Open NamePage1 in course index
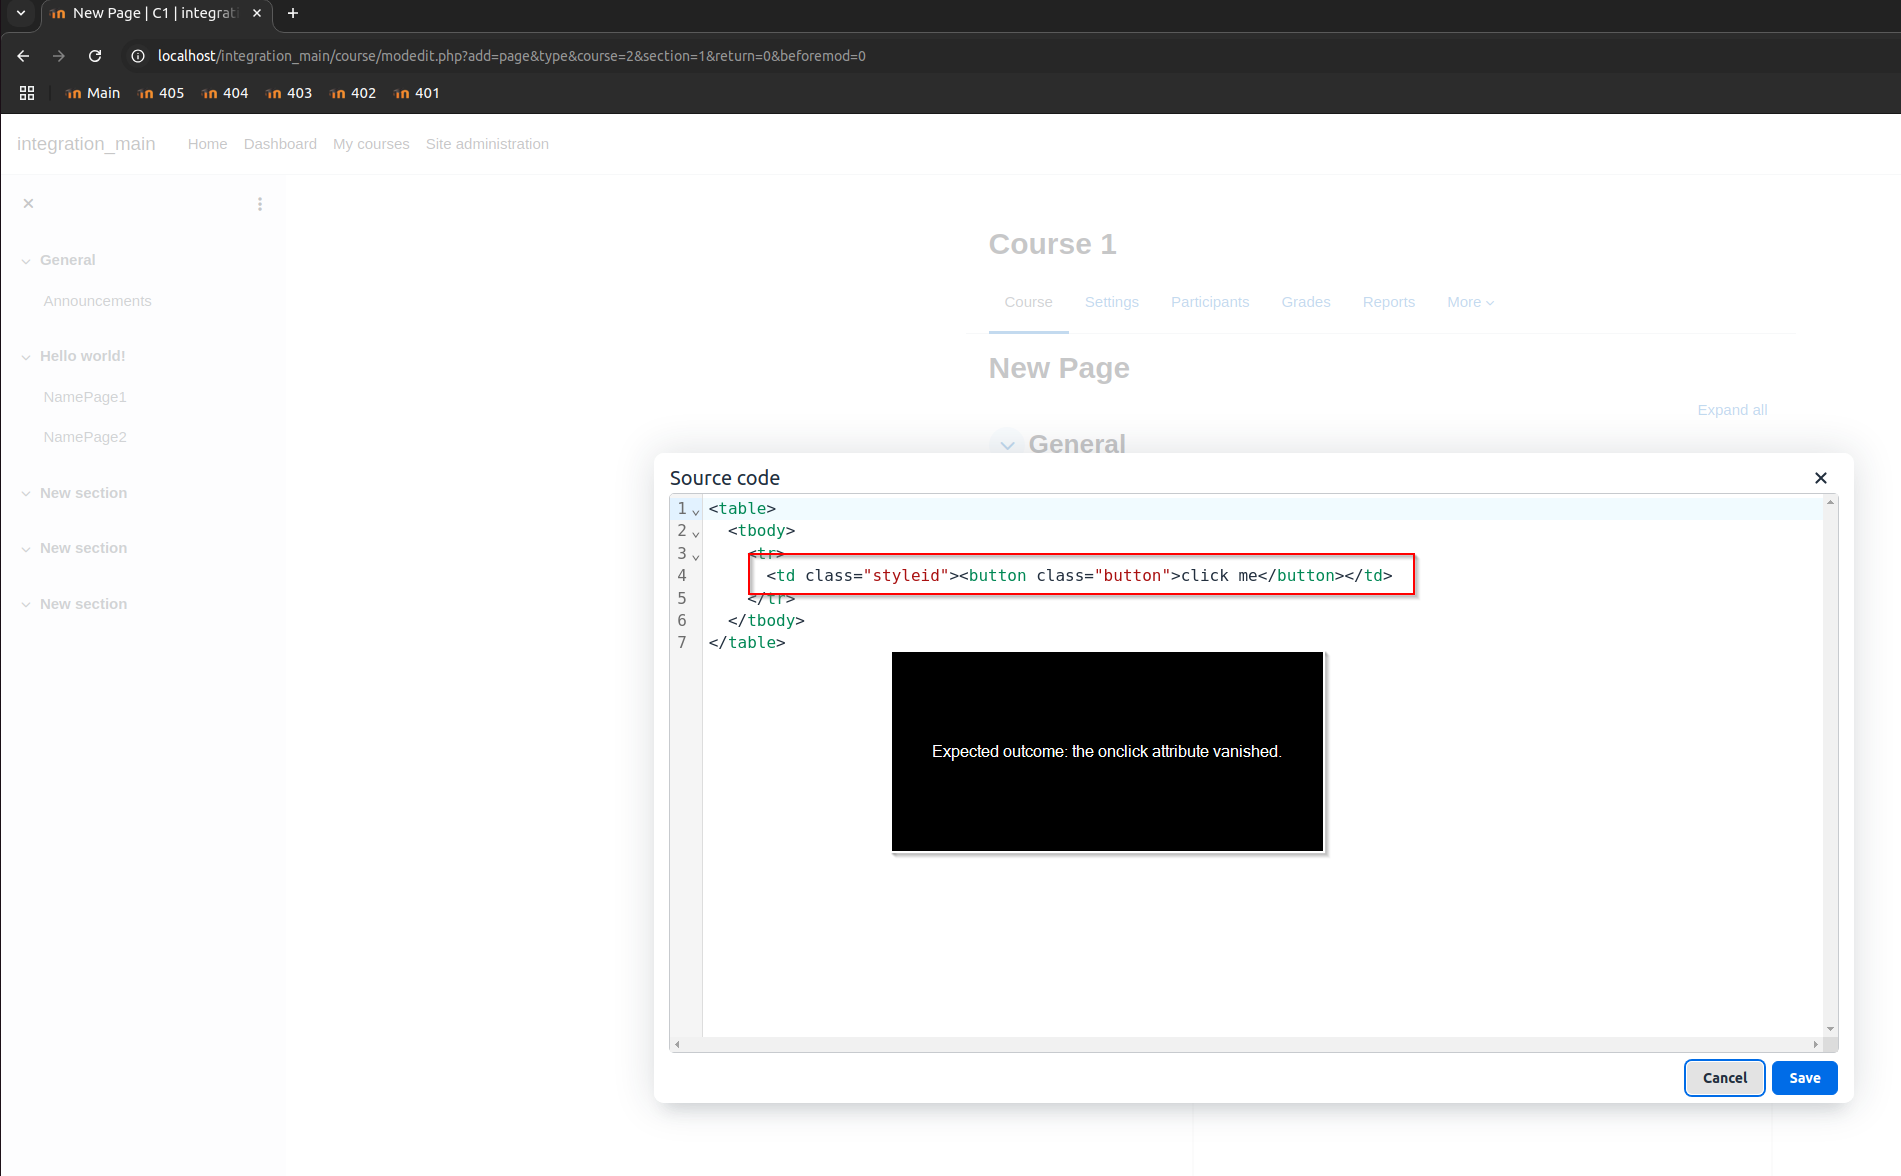The height and width of the screenshot is (1176, 1901). [x=85, y=397]
